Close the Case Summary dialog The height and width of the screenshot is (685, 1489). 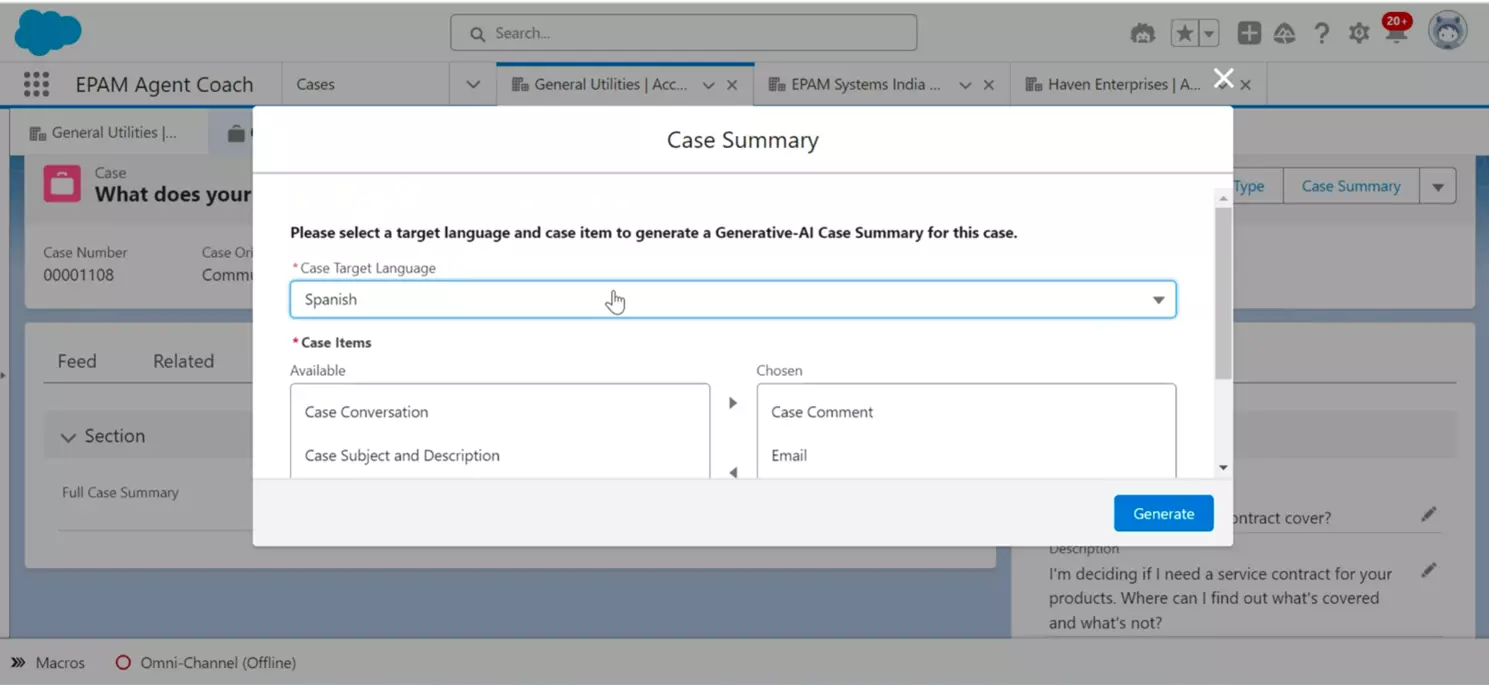[x=1223, y=79]
